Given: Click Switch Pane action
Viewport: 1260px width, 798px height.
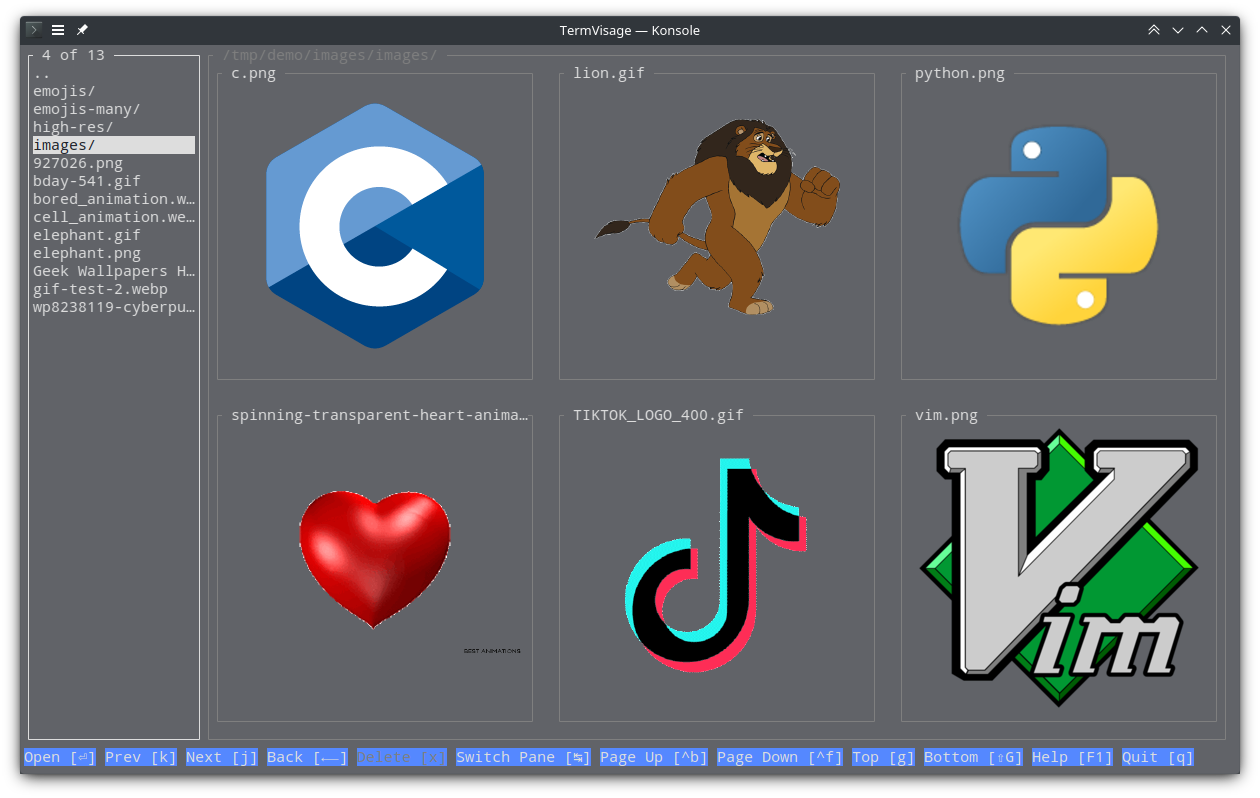Looking at the screenshot, I should (523, 757).
